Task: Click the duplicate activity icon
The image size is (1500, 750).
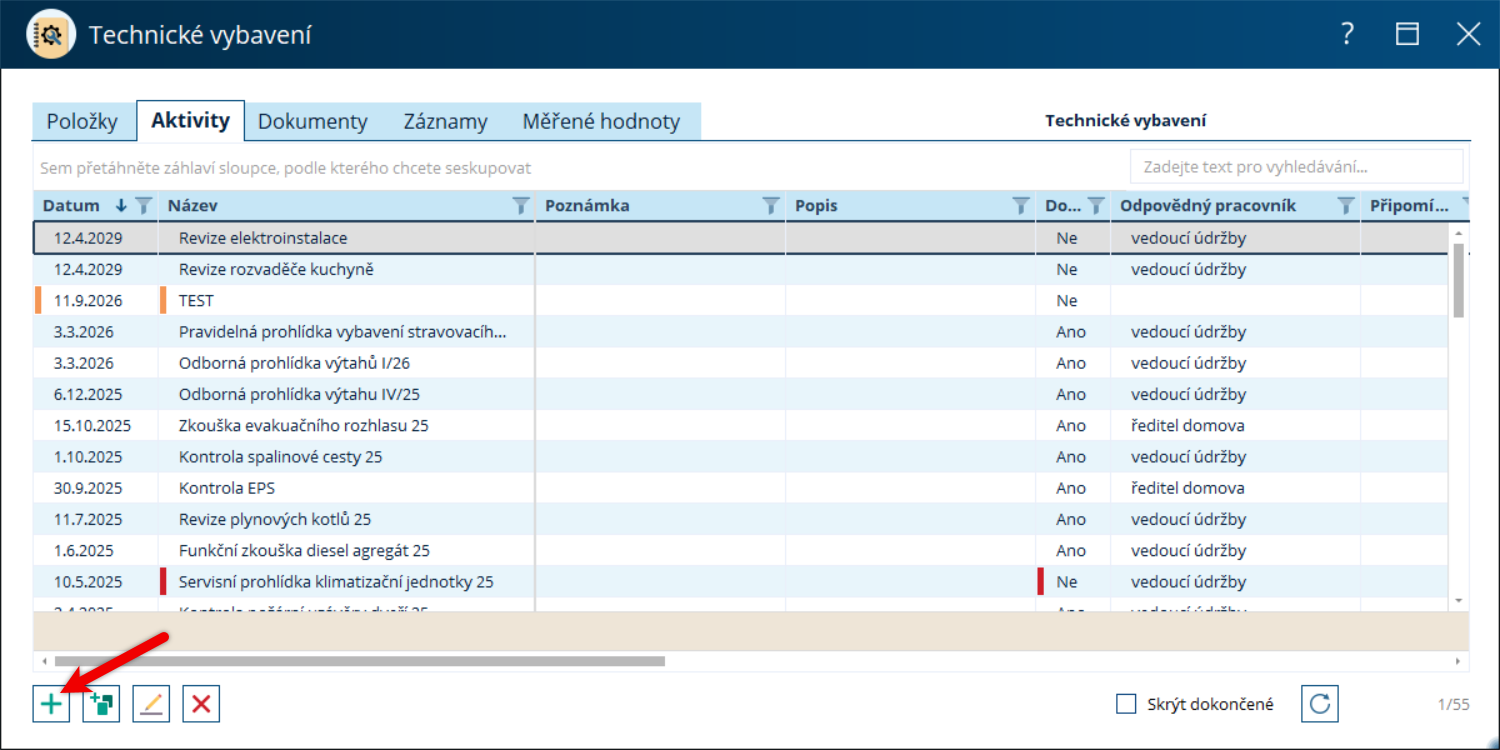Action: [101, 704]
